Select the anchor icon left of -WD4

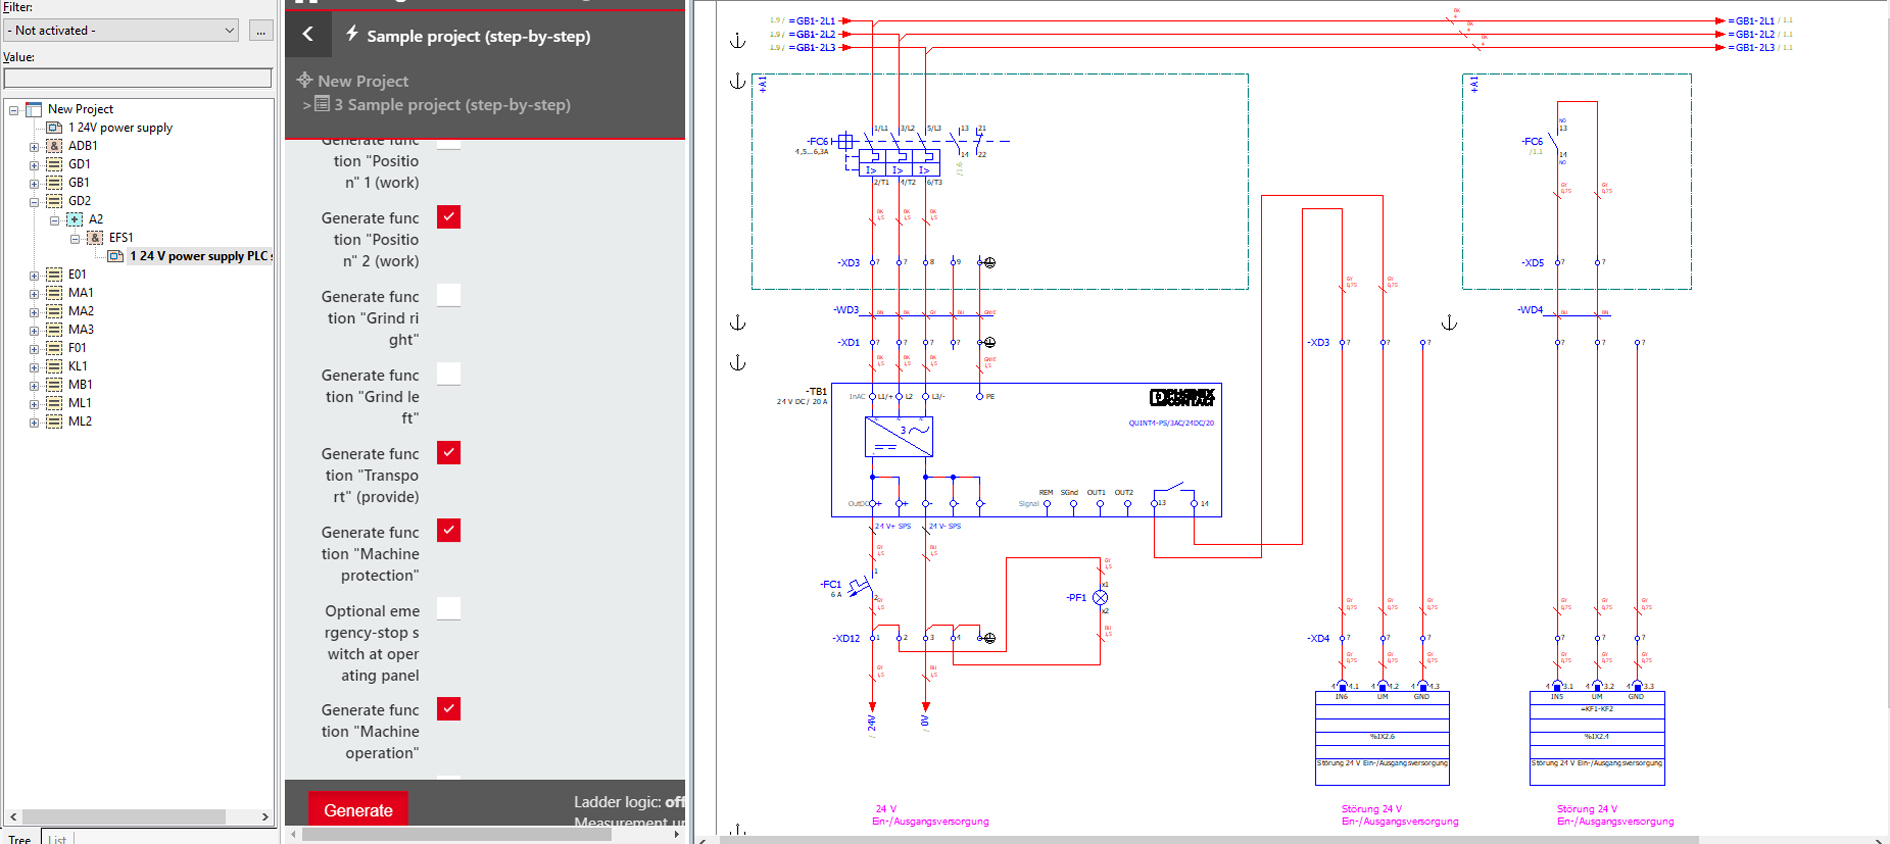tap(1449, 323)
